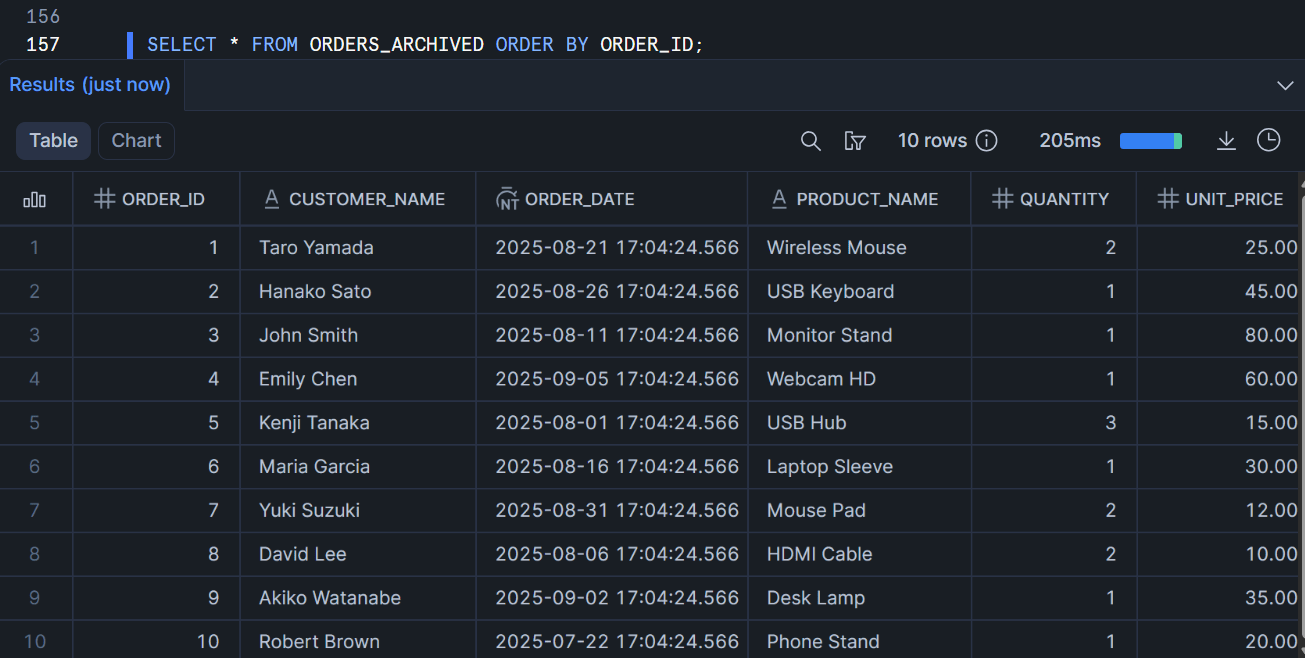This screenshot has height=658, width=1305.
Task: Click the CUSTOMER_NAME text type icon
Action: 271,199
